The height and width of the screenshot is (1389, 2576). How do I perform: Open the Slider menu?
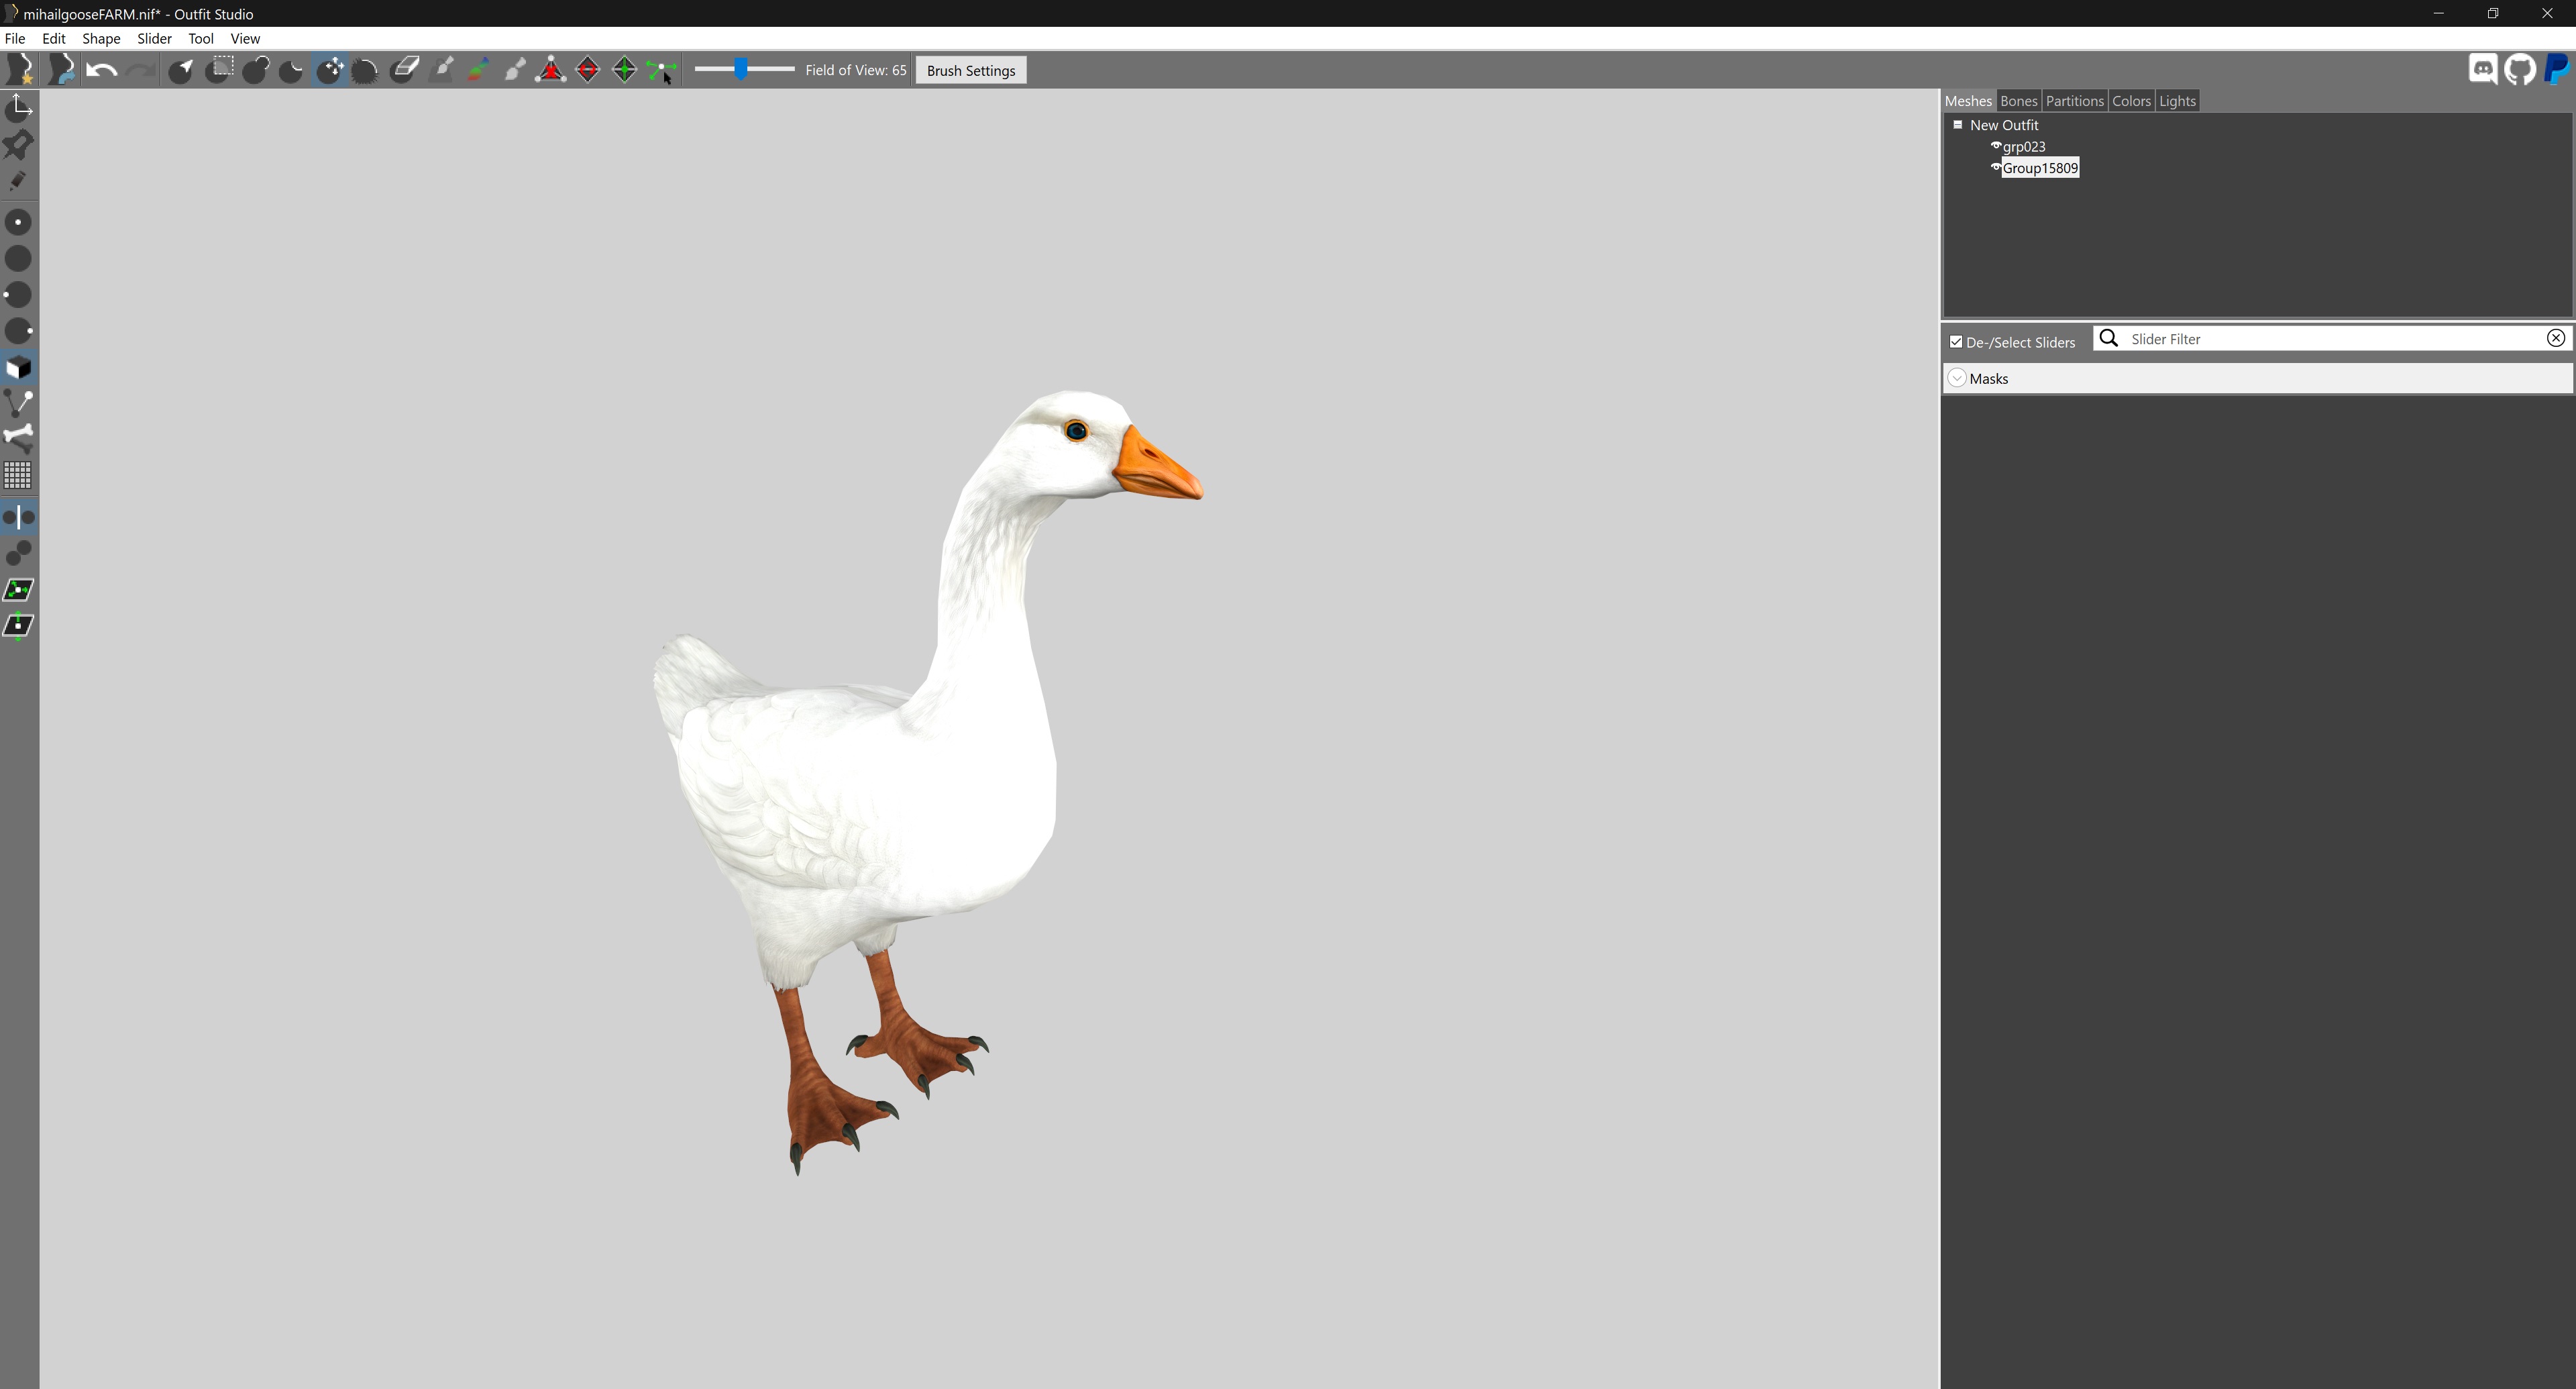tap(154, 38)
